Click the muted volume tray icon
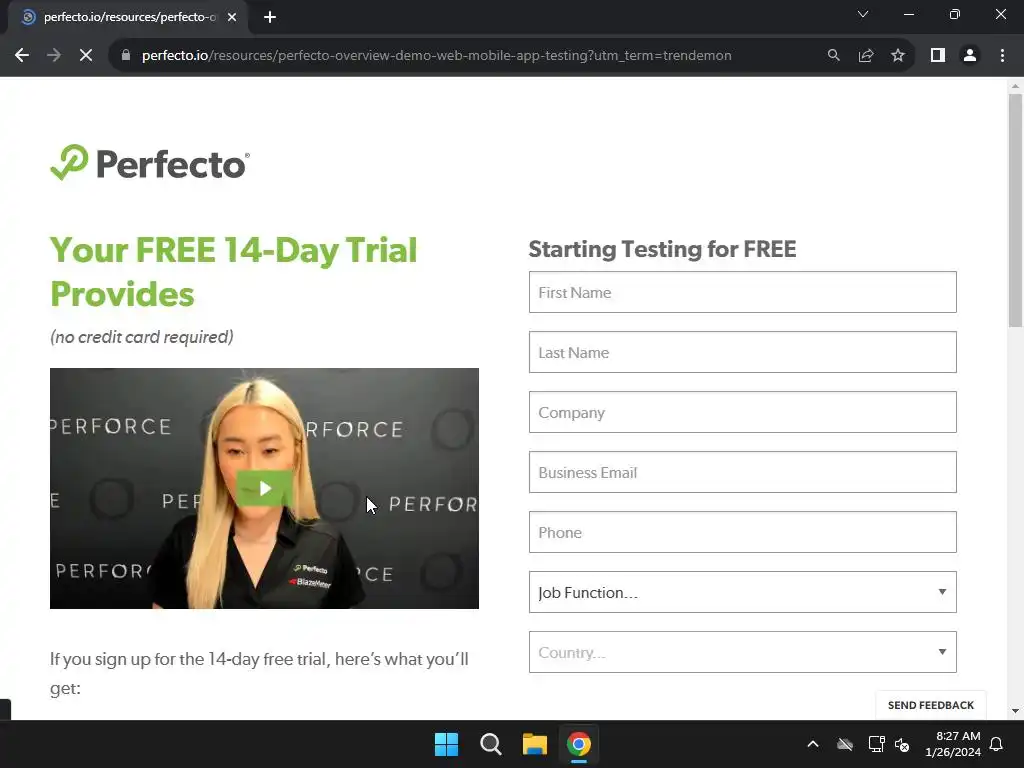This screenshot has height=768, width=1024. (x=902, y=744)
